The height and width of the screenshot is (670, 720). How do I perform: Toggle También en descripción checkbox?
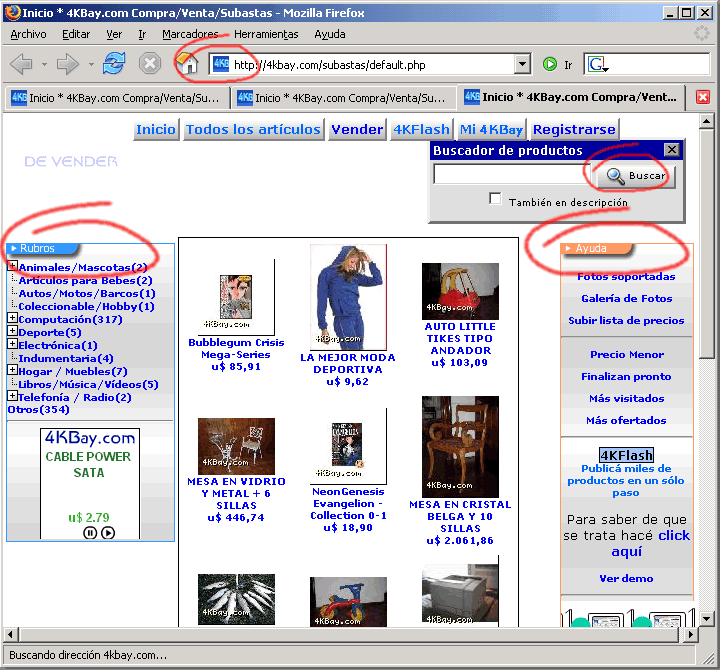pyautogui.click(x=495, y=199)
